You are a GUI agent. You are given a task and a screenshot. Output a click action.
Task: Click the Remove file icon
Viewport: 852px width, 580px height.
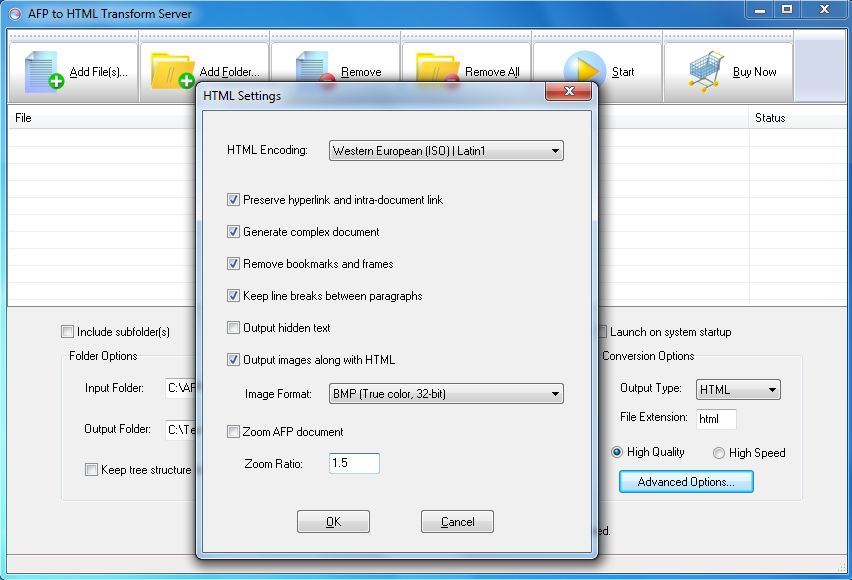pos(315,67)
